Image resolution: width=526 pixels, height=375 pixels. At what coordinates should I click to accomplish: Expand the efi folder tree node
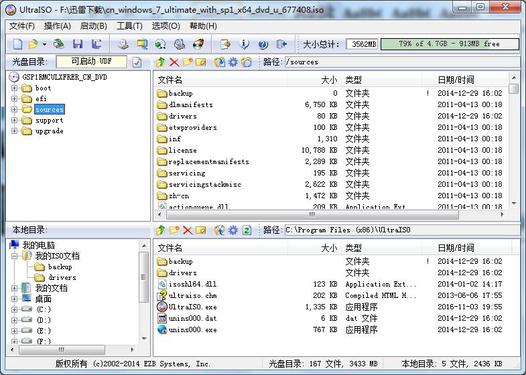[14, 99]
